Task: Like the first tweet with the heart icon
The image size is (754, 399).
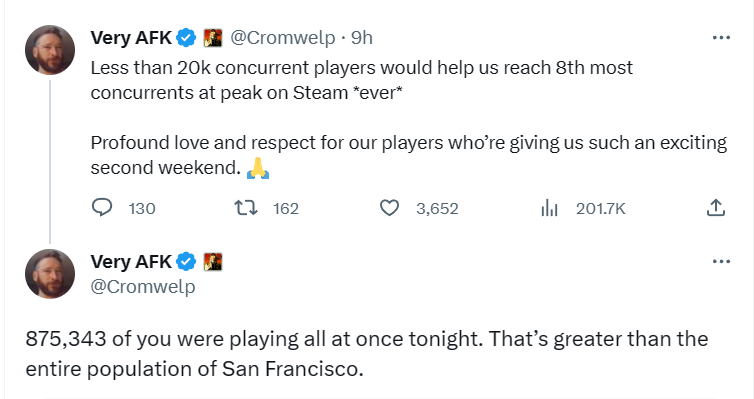Action: (389, 208)
